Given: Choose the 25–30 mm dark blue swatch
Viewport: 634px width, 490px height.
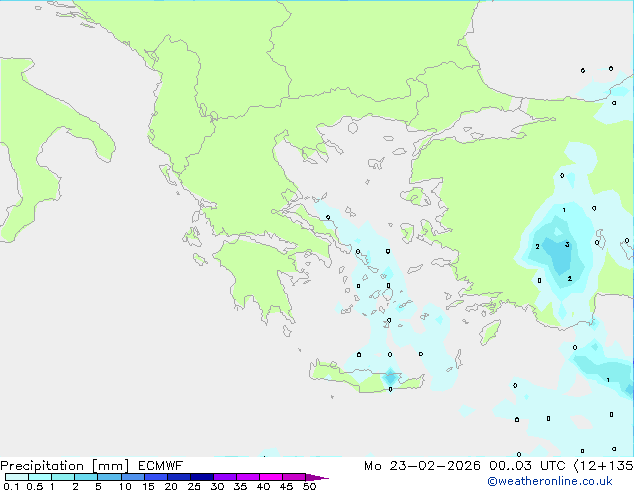Looking at the screenshot, I should 202,477.
